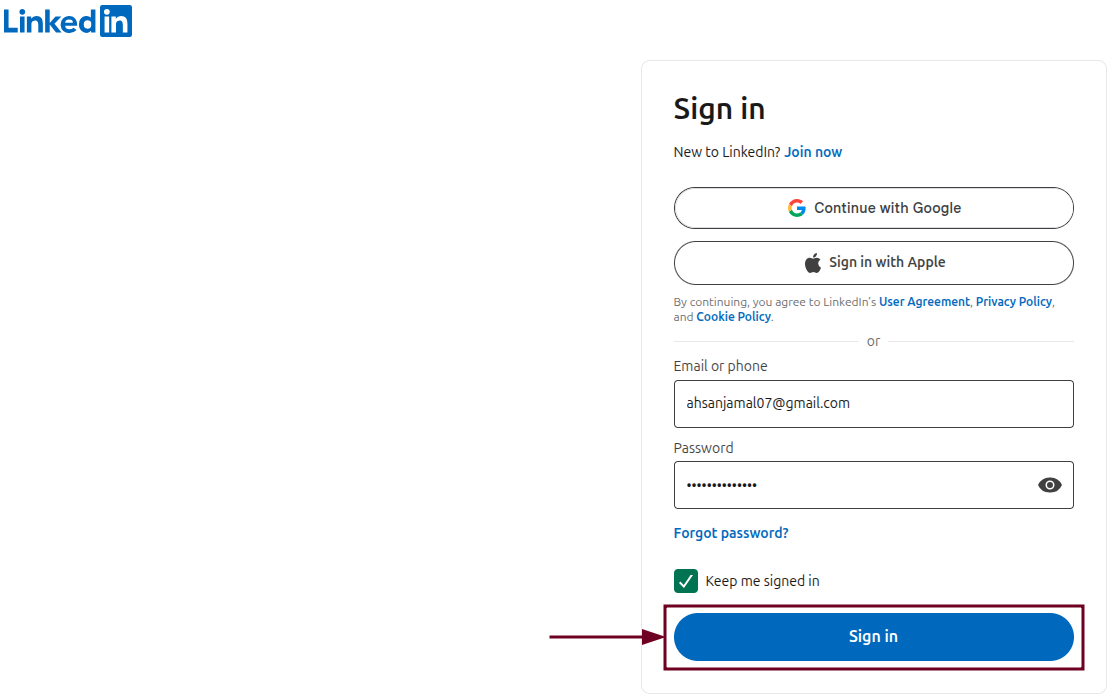1114x700 pixels.
Task: Click the "Email or phone" input field
Action: pos(873,403)
